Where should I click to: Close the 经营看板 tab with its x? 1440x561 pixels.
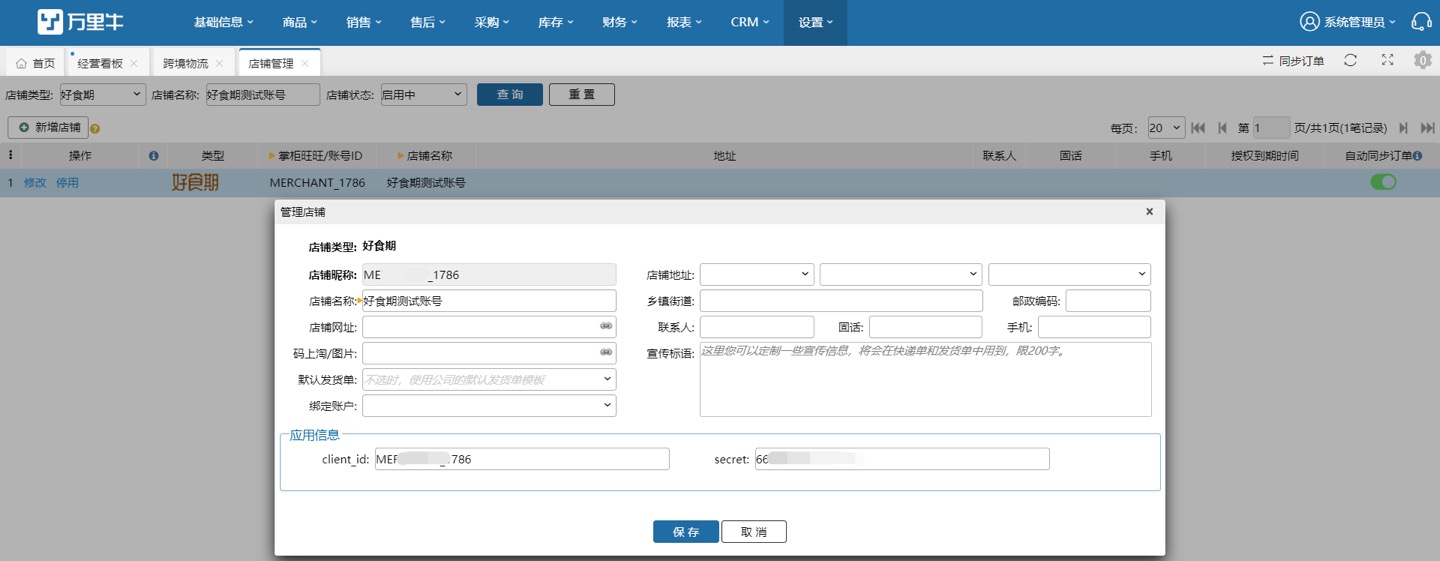[x=134, y=63]
